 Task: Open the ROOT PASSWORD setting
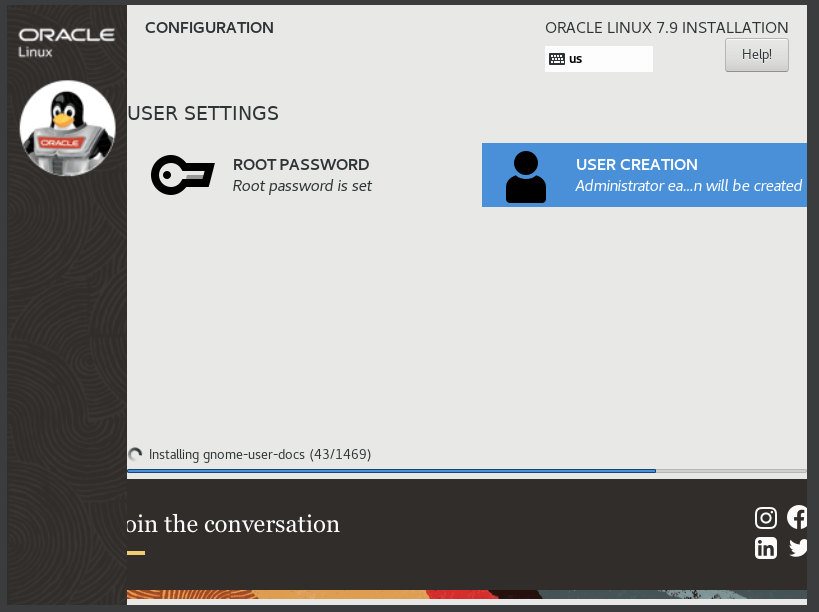tap(301, 165)
